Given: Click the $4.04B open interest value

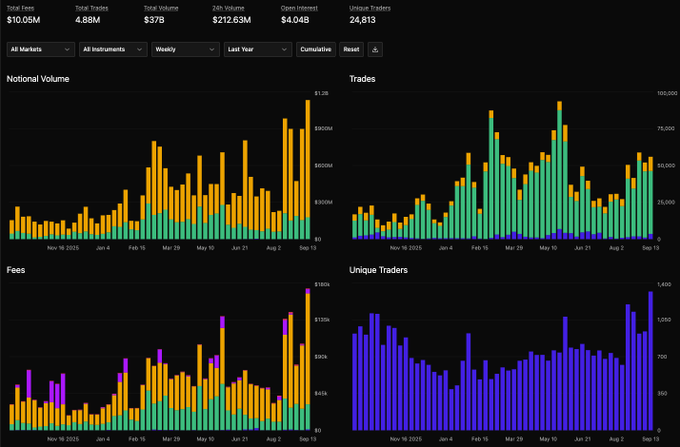Looking at the screenshot, I should pos(295,20).
